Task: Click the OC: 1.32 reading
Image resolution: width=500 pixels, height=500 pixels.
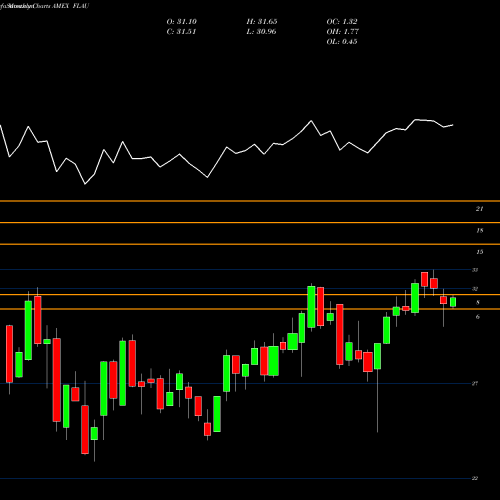Action: (x=342, y=21)
